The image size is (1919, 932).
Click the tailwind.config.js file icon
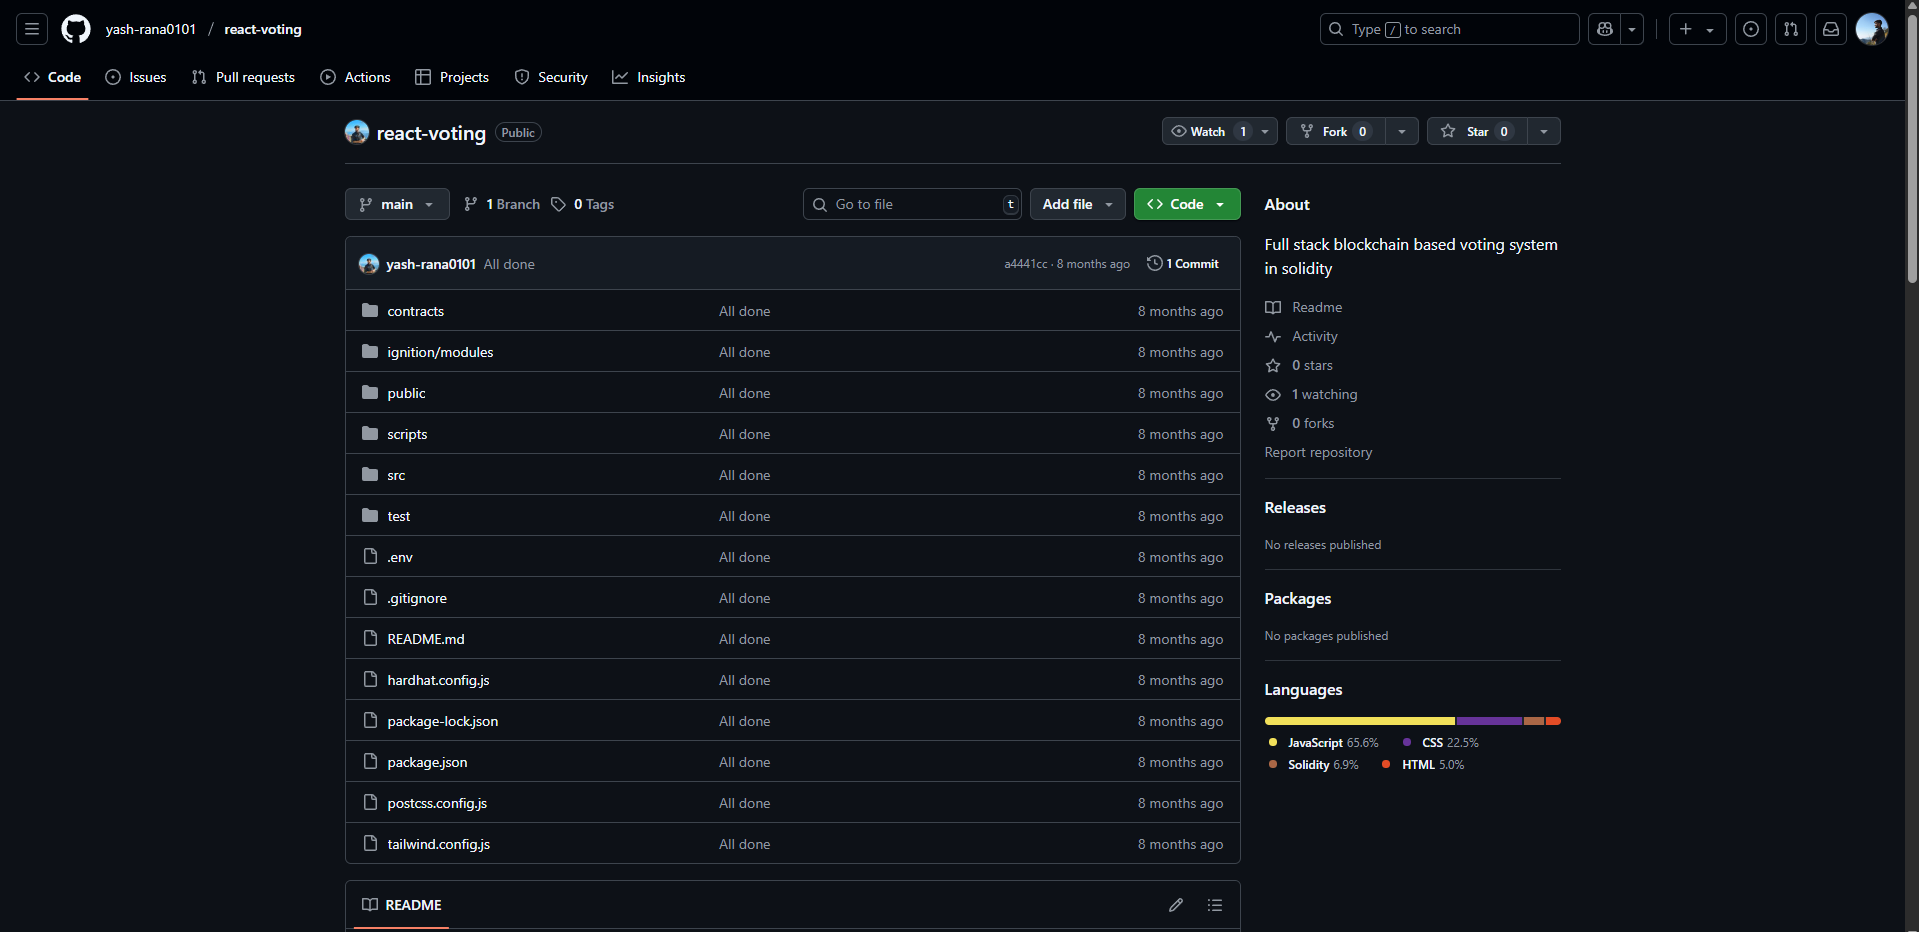(x=370, y=843)
